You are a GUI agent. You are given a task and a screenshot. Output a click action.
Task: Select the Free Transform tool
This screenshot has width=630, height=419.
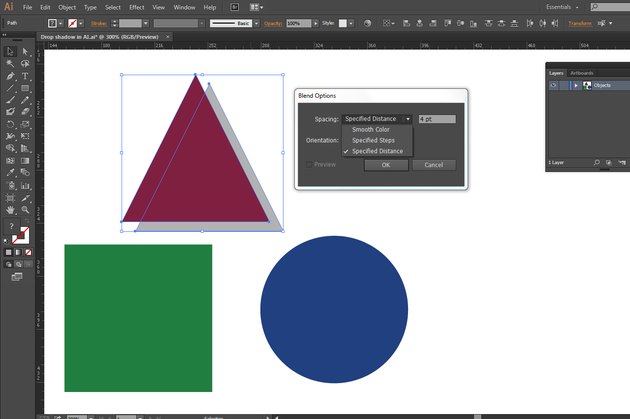tap(25, 136)
